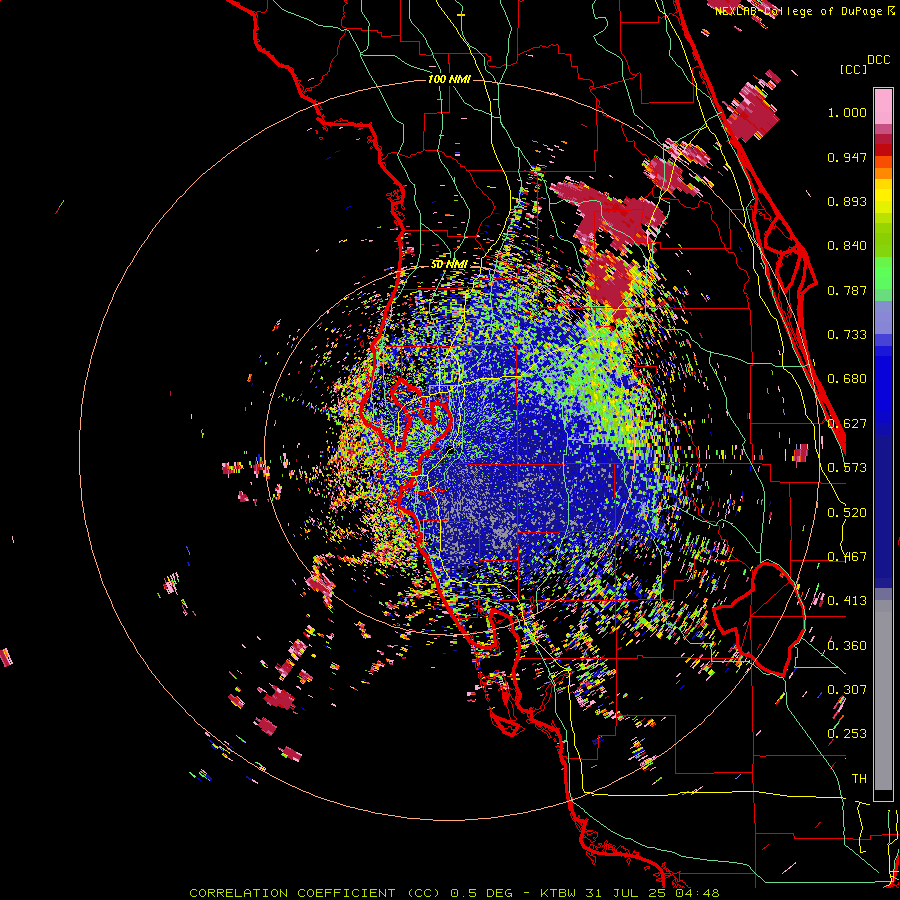Select the 0.467 scale value

(x=847, y=557)
